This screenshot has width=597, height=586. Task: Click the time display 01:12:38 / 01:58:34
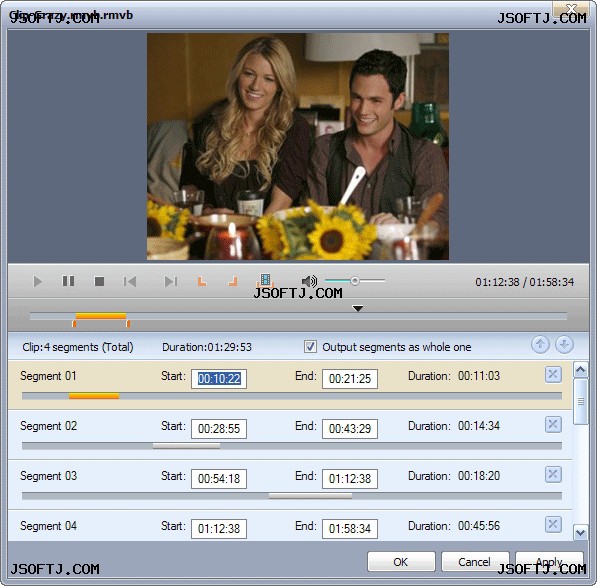point(524,282)
